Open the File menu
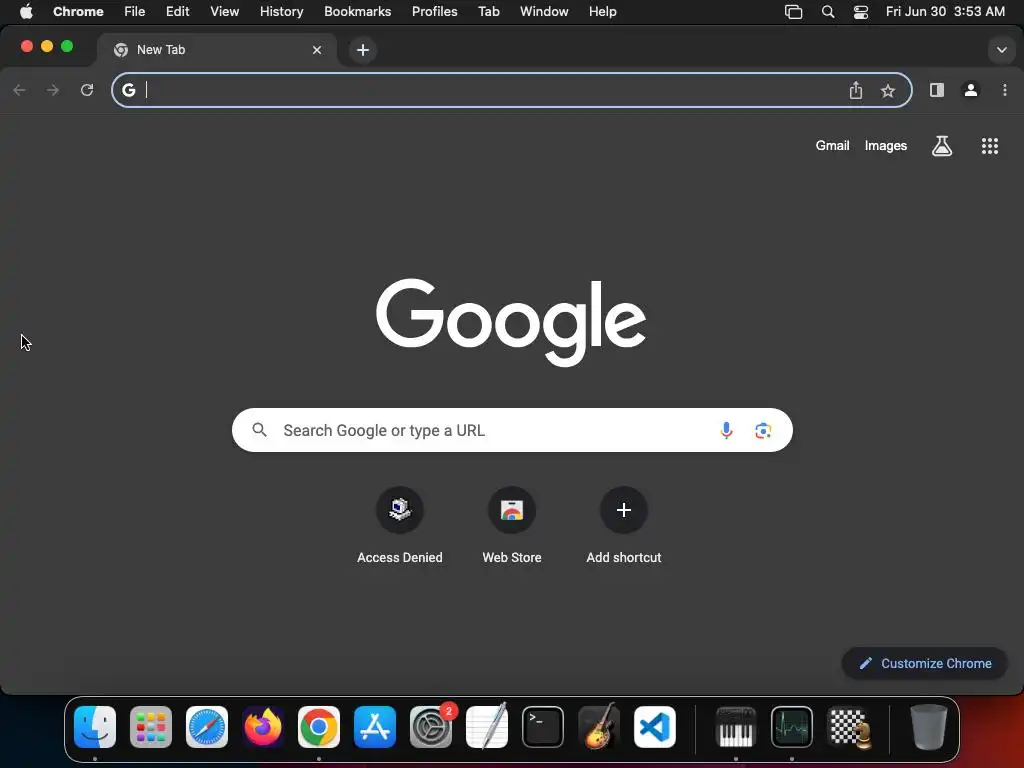The width and height of the screenshot is (1024, 768). 135,12
